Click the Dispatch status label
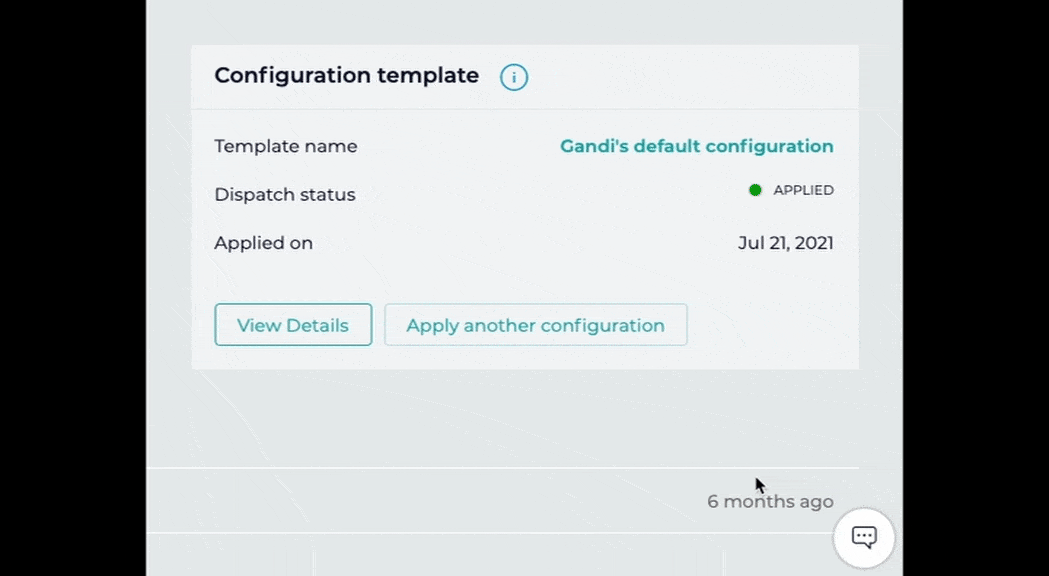This screenshot has height=576, width=1049. click(x=284, y=195)
